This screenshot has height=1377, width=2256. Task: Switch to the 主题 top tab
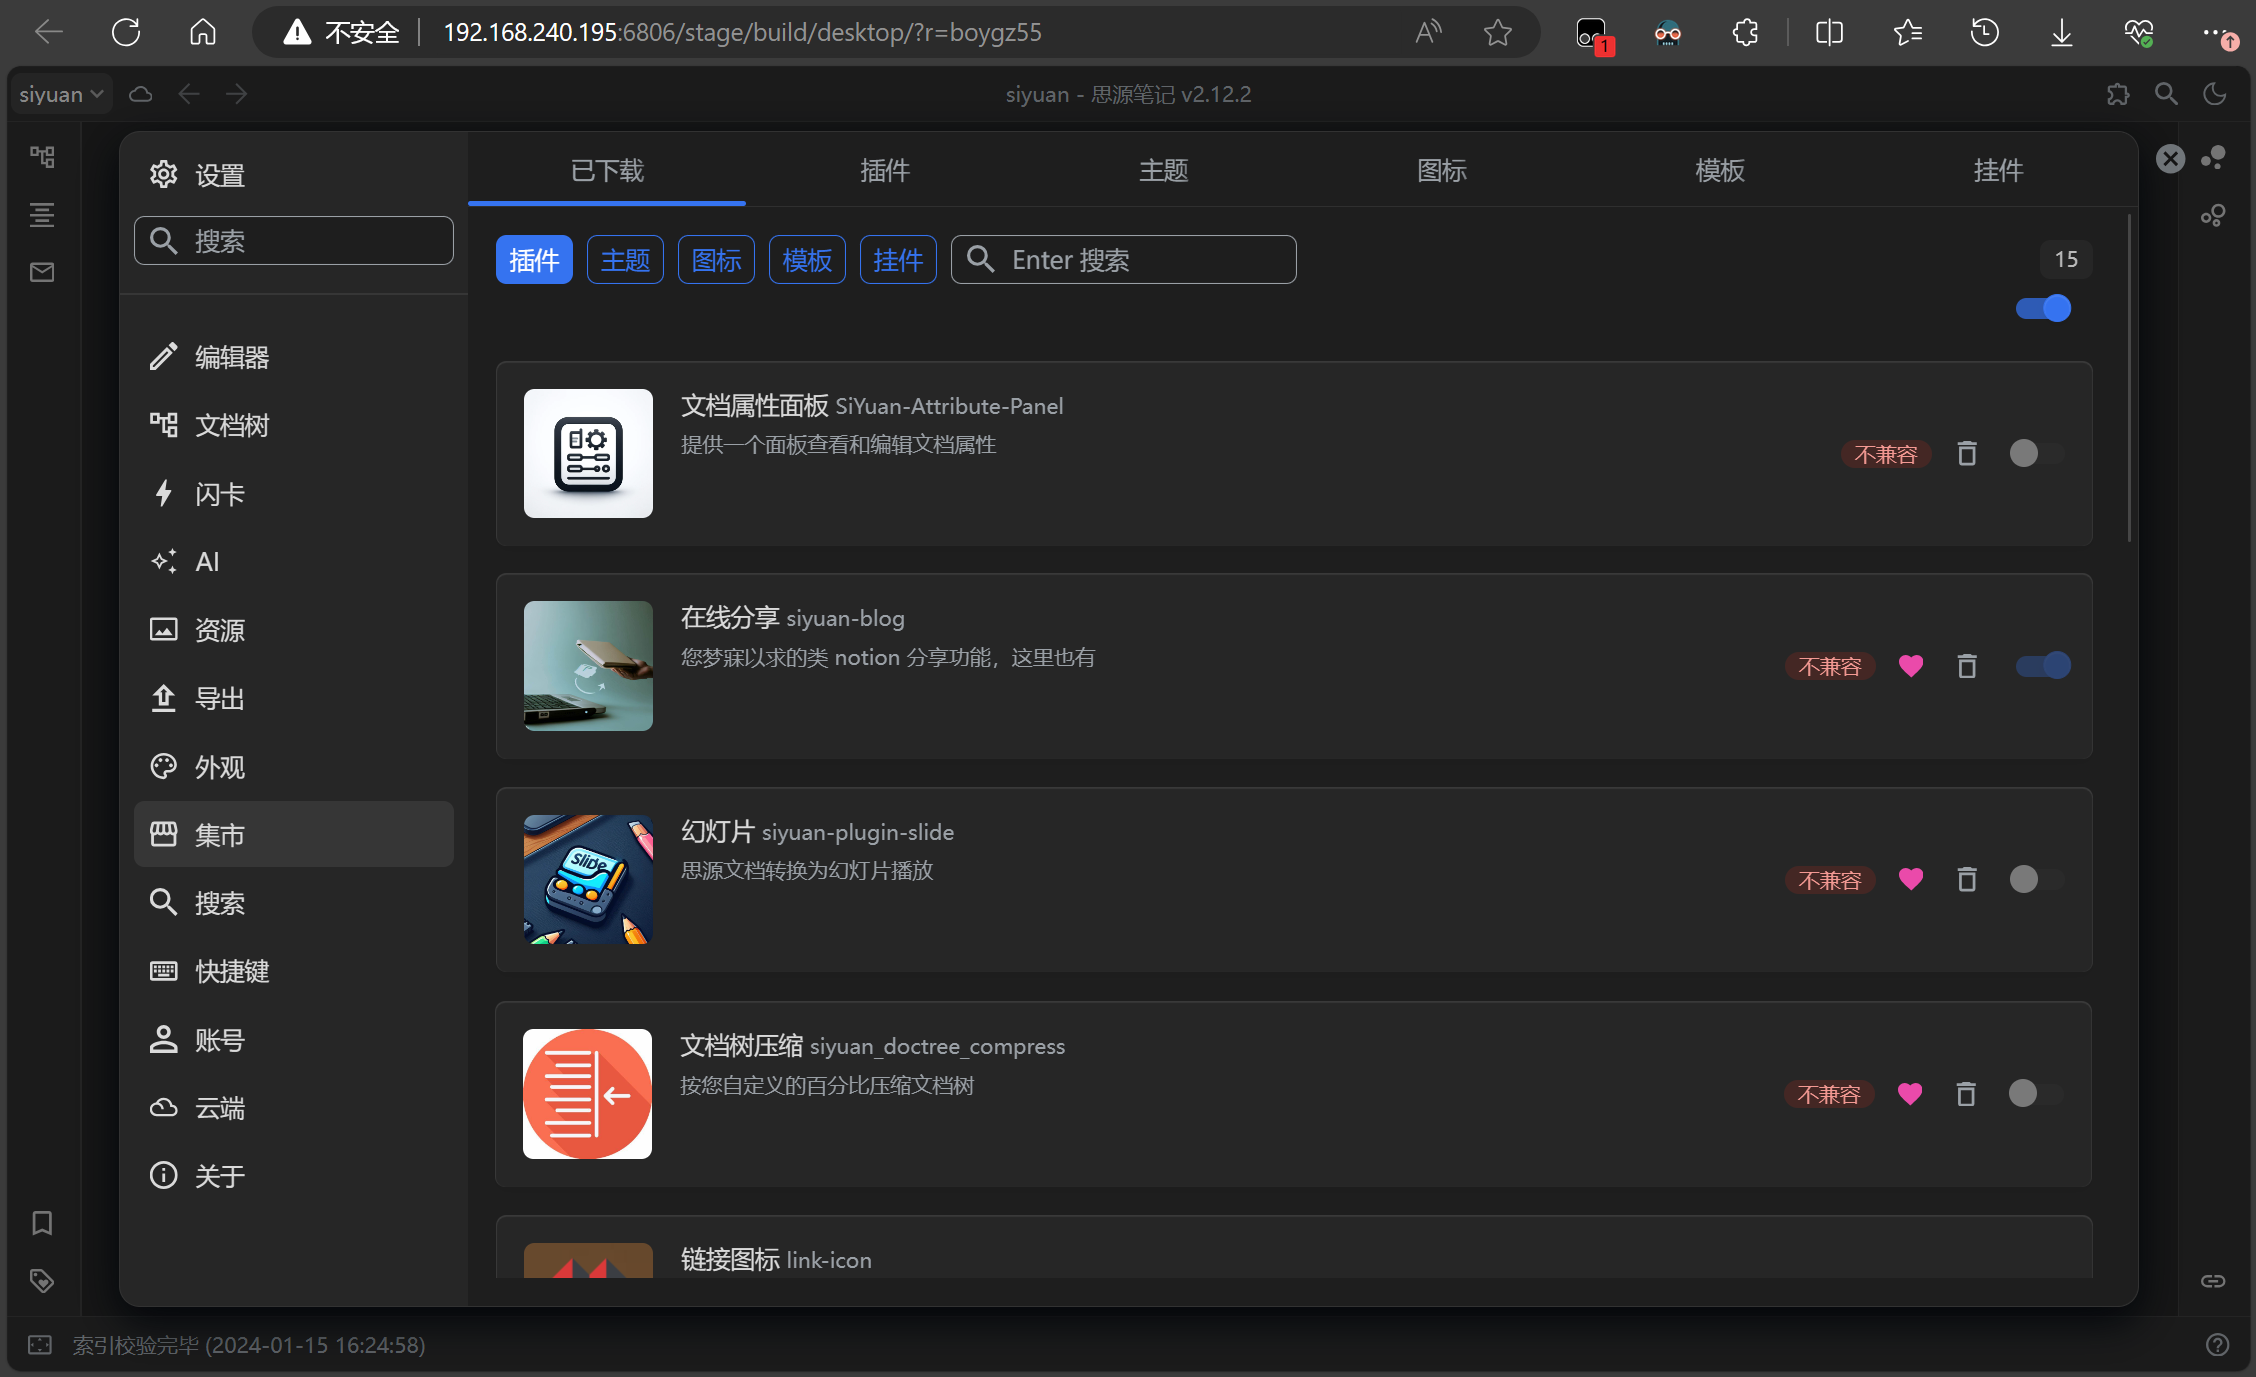point(1163,171)
